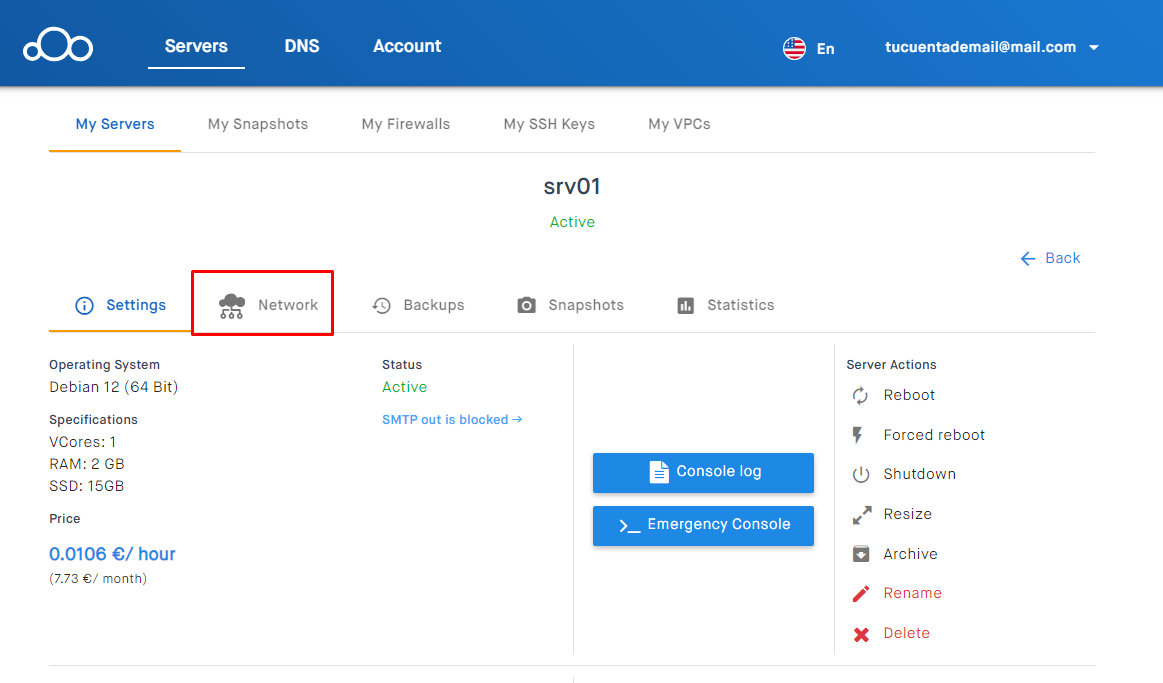
Task: Click the red Rename pencil icon
Action: click(860, 594)
